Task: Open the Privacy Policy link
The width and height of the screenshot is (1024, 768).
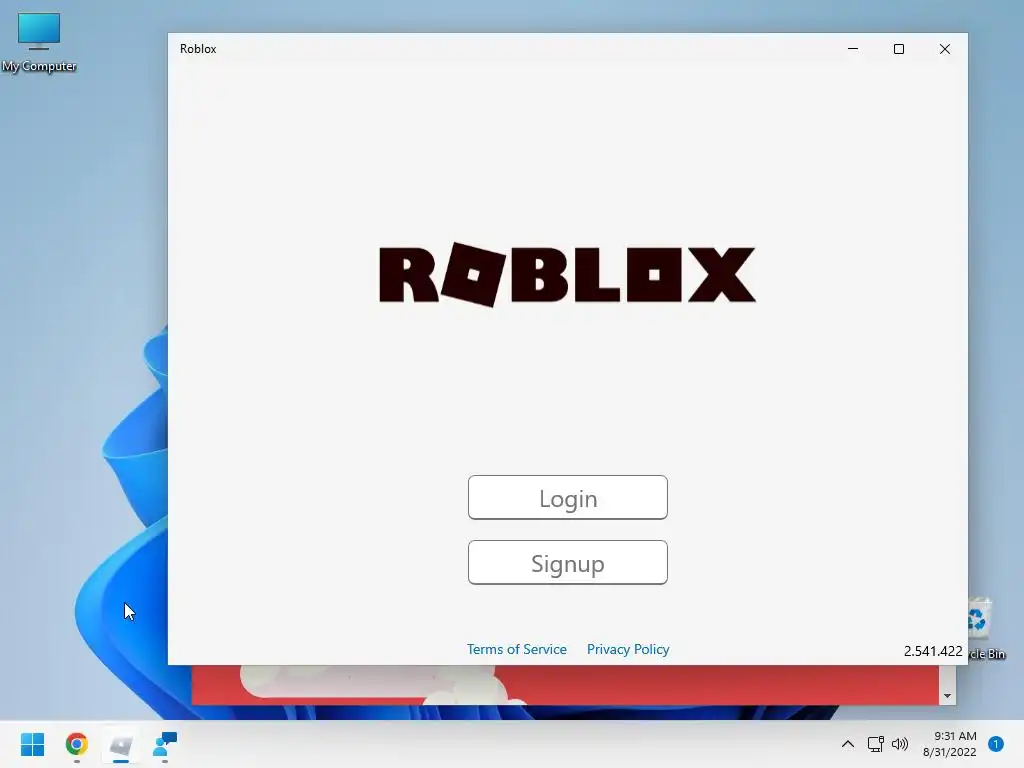Action: click(628, 649)
